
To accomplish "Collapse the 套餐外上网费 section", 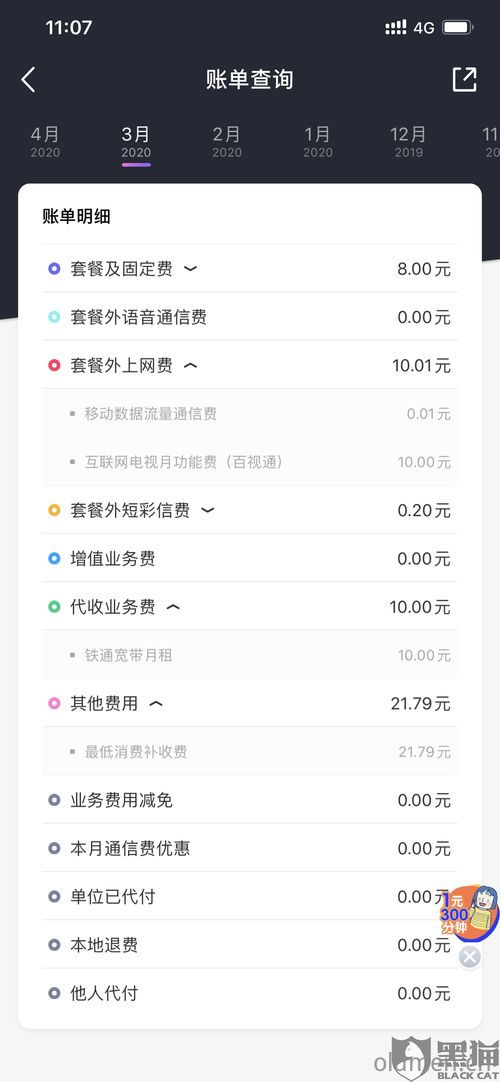I will (x=190, y=365).
